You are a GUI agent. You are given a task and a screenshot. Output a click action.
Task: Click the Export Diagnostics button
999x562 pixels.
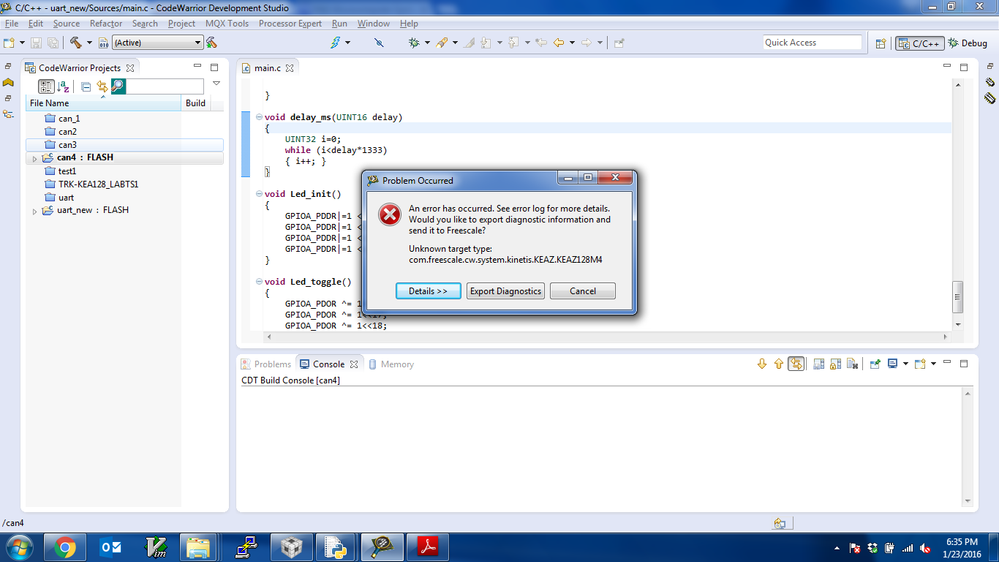[x=505, y=291]
